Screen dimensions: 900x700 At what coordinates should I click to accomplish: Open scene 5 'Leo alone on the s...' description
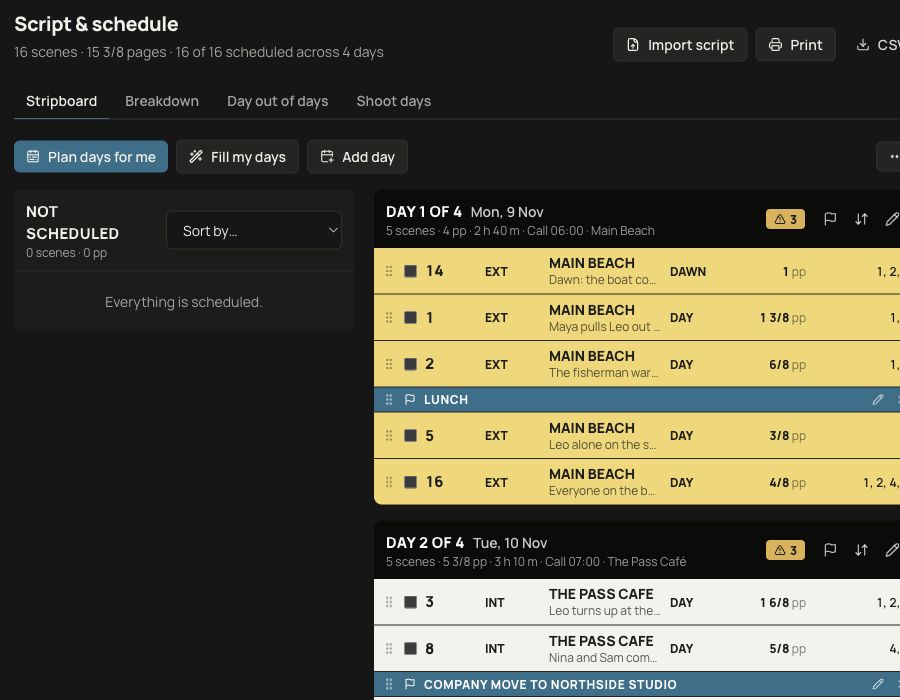coord(602,445)
